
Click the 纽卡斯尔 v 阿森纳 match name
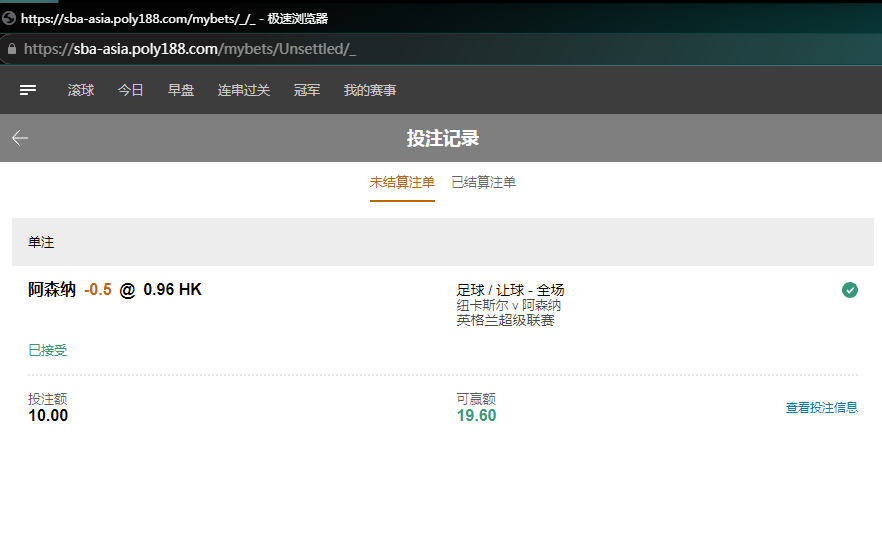point(509,305)
